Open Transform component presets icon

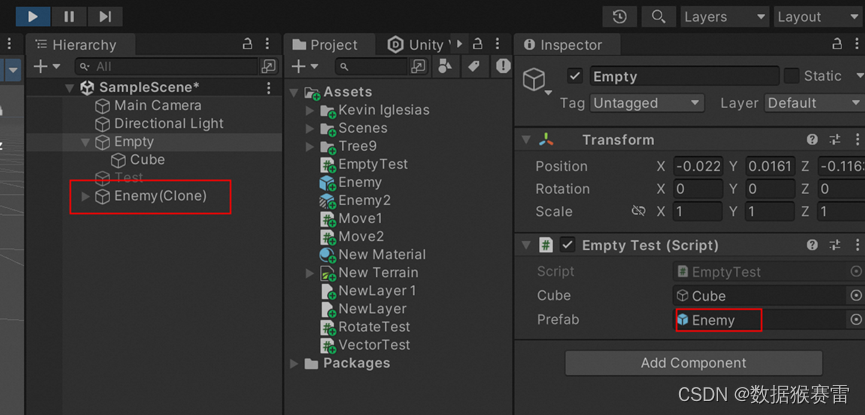(x=835, y=140)
